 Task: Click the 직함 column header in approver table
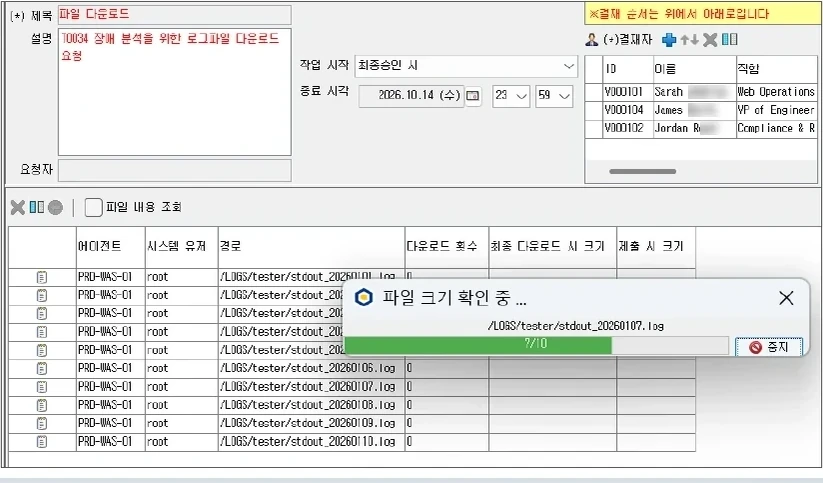point(776,69)
